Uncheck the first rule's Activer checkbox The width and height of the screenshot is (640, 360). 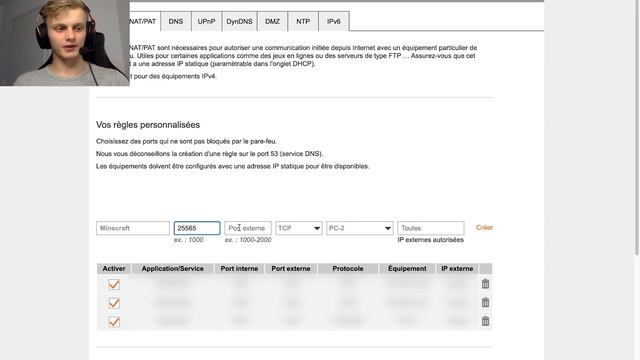[114, 284]
